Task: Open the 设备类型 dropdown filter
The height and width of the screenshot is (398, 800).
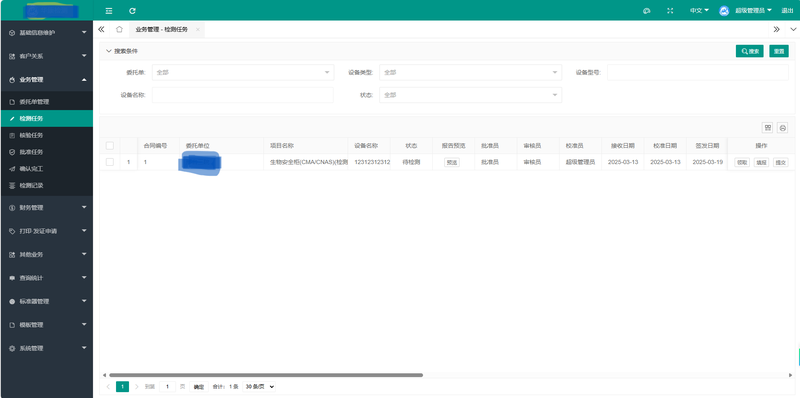Action: pos(470,72)
